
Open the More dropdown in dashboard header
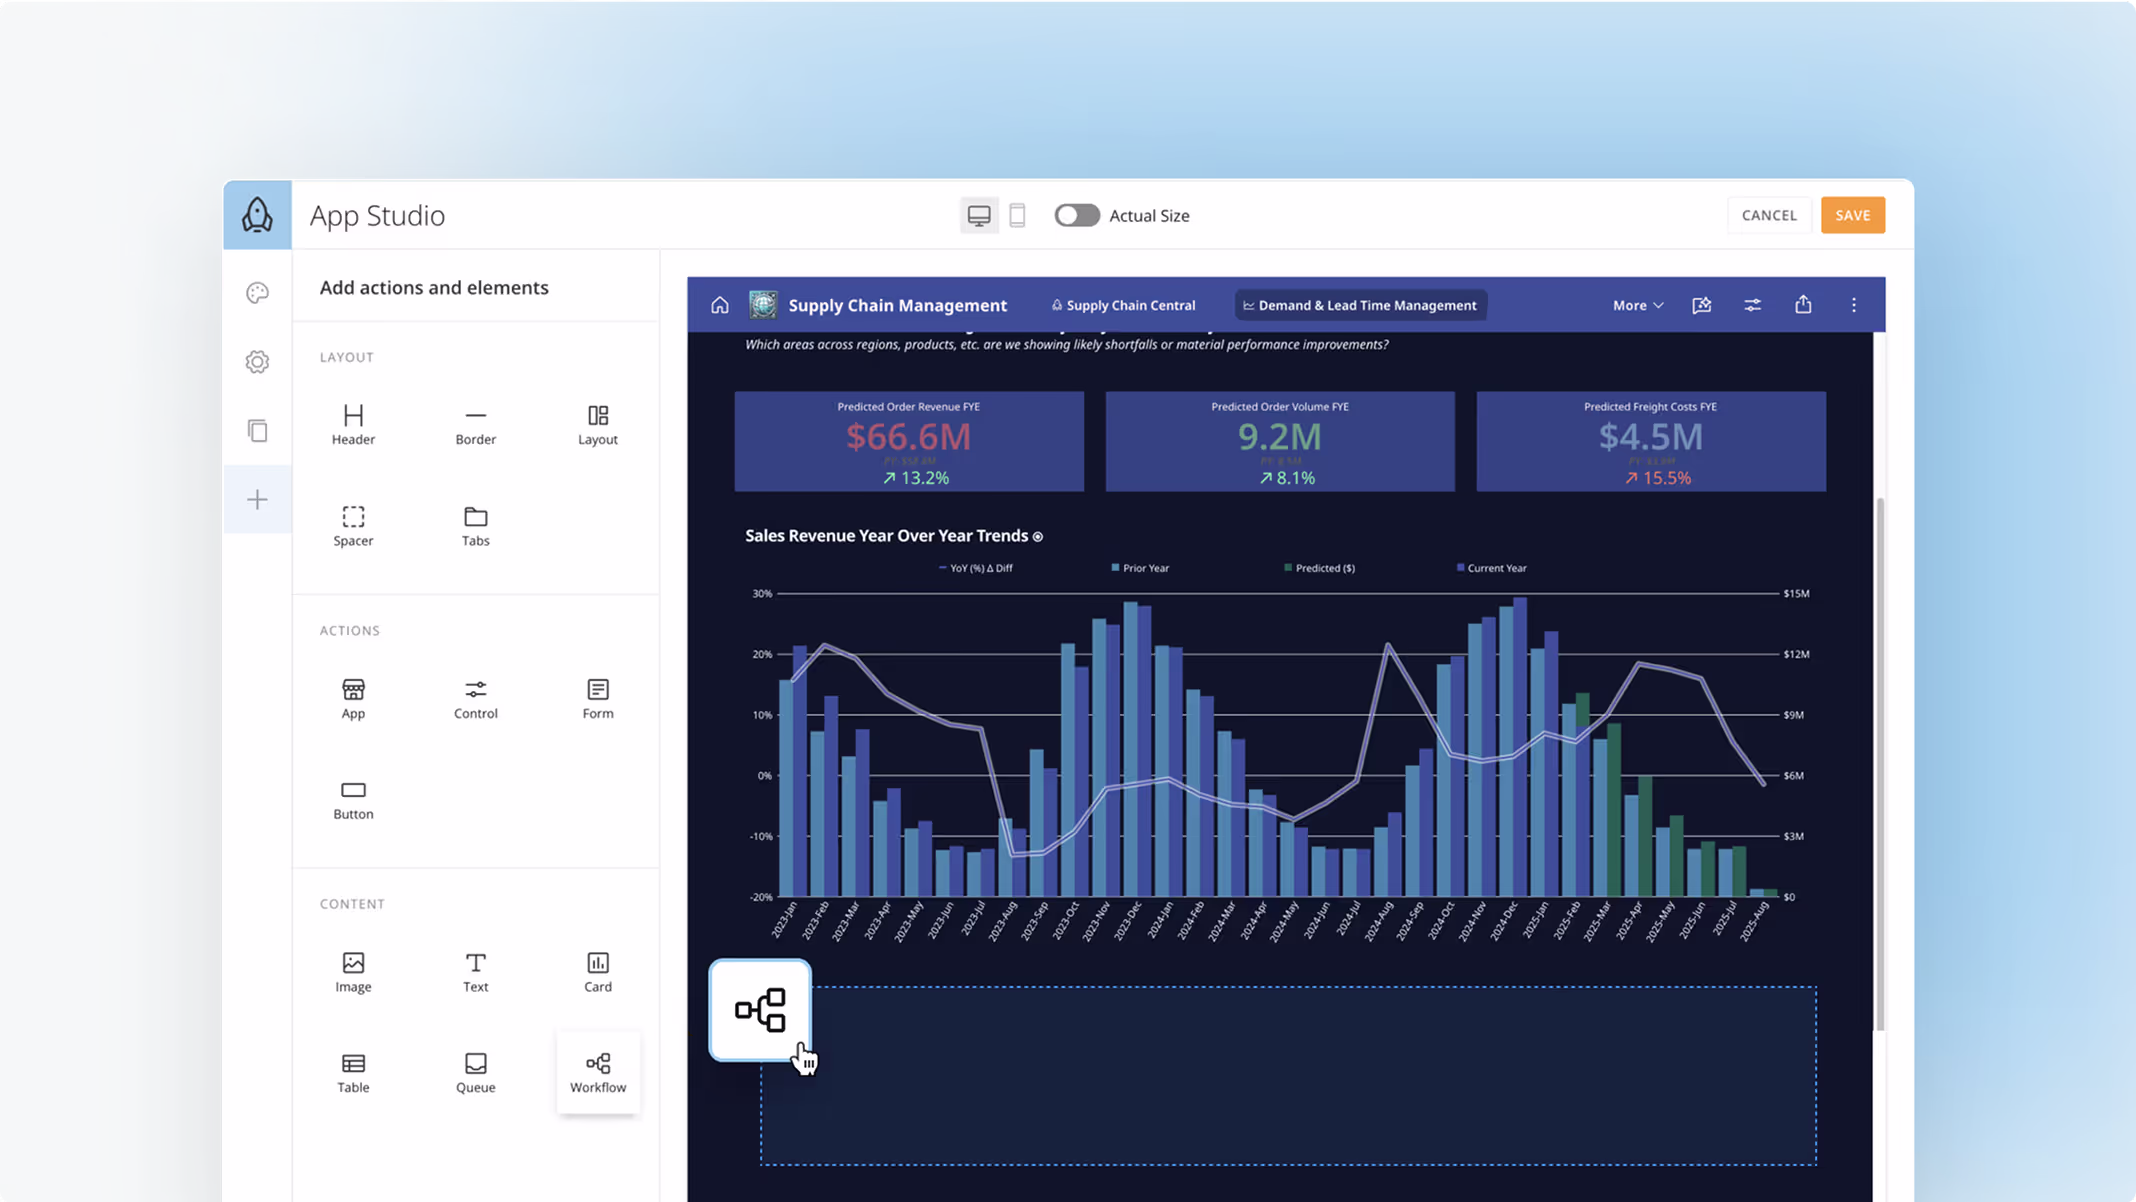click(1636, 305)
